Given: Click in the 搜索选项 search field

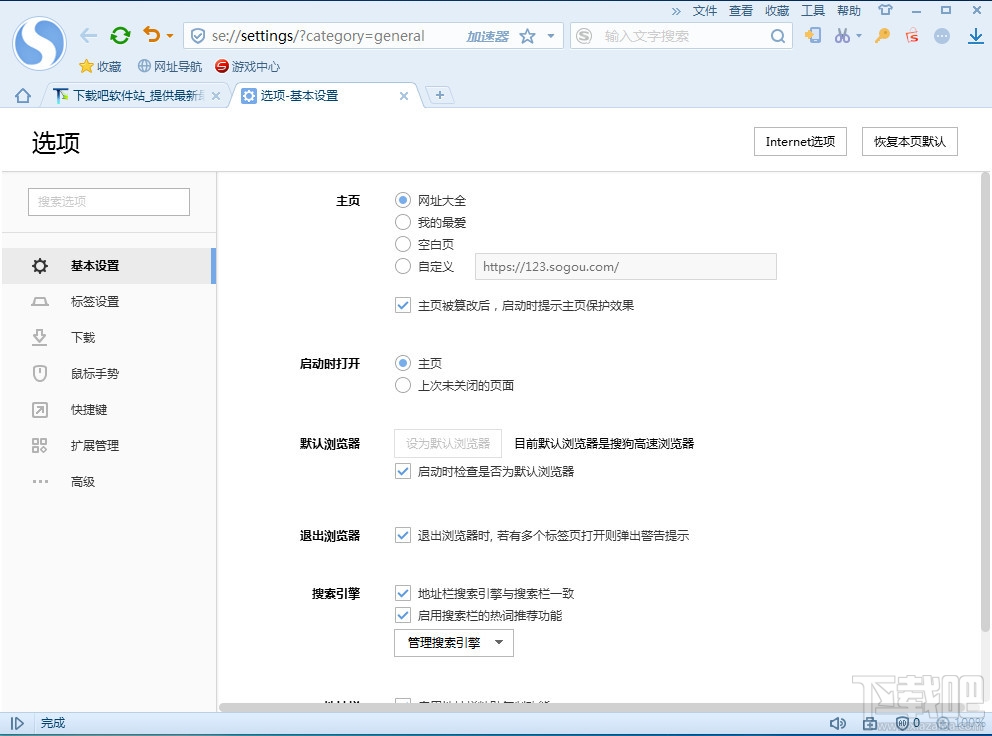Looking at the screenshot, I should 109,202.
